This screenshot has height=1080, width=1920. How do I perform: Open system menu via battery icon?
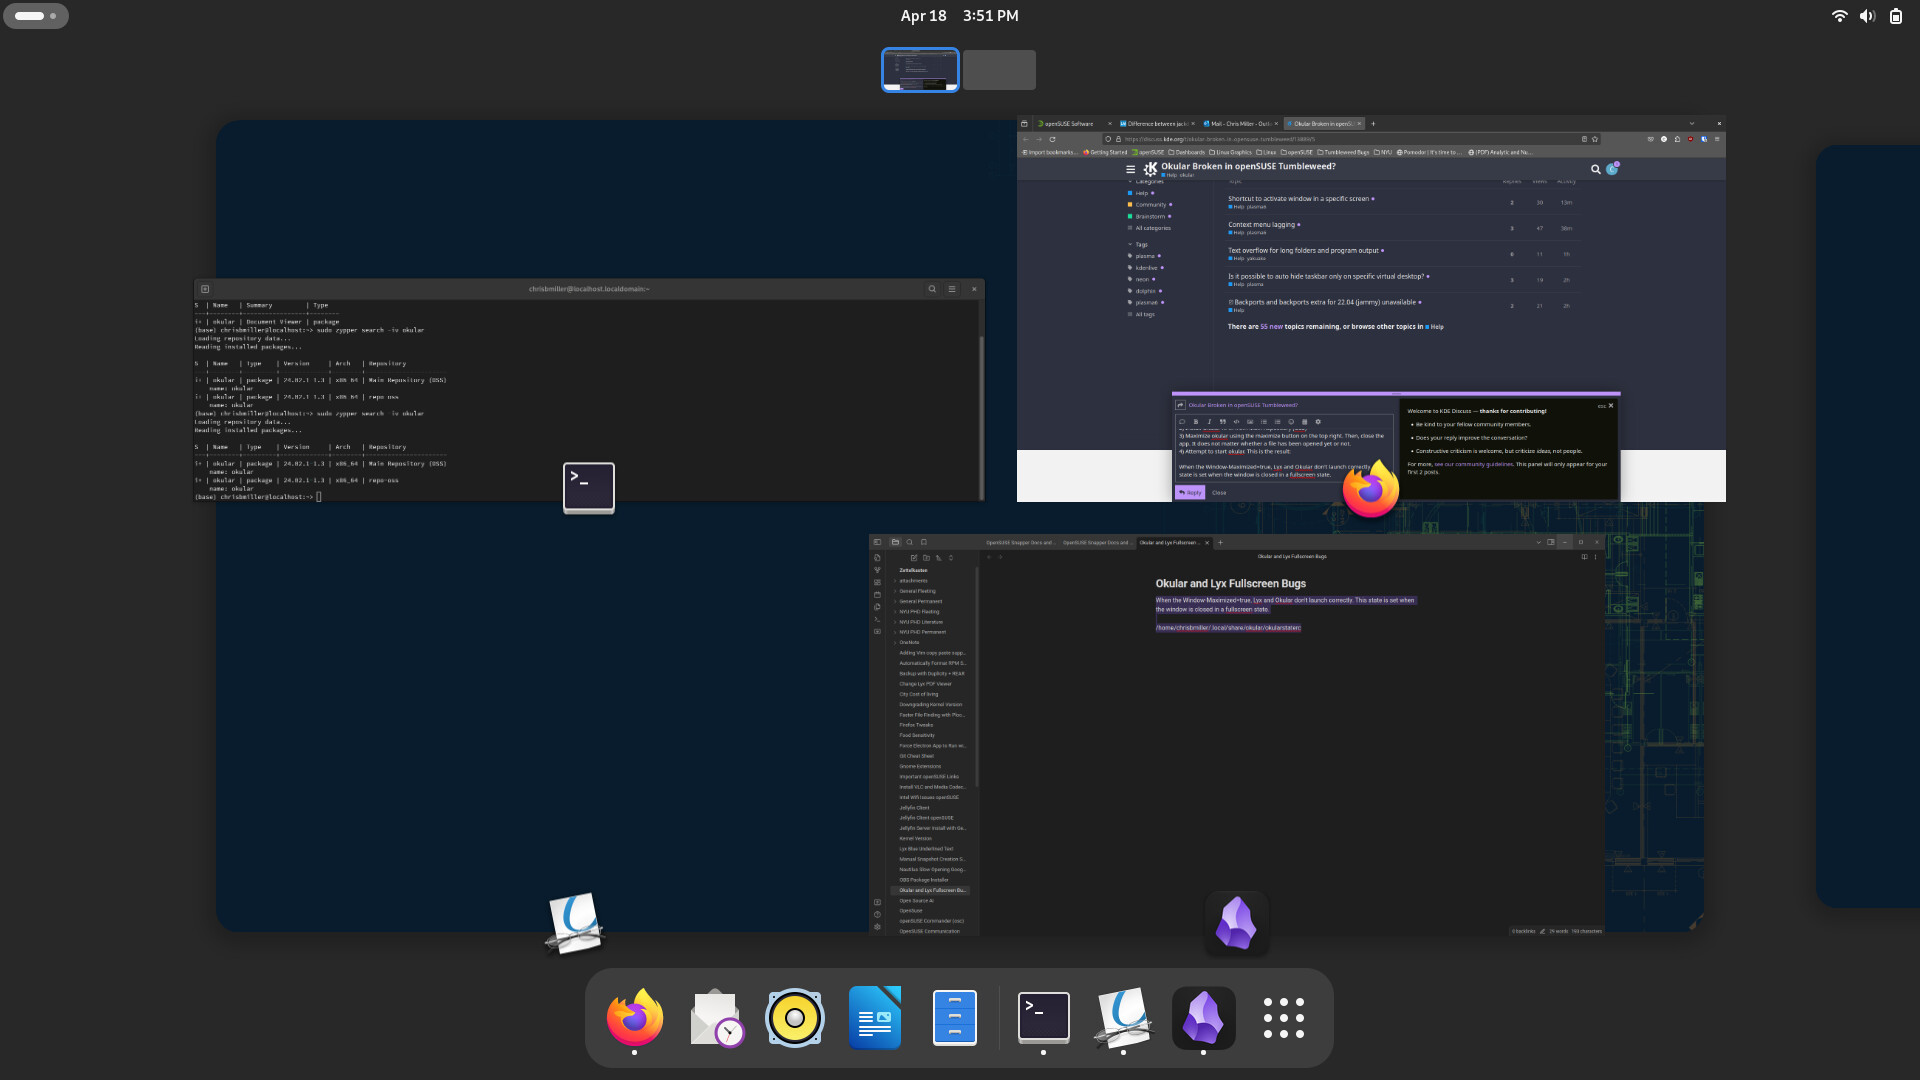coord(1895,16)
